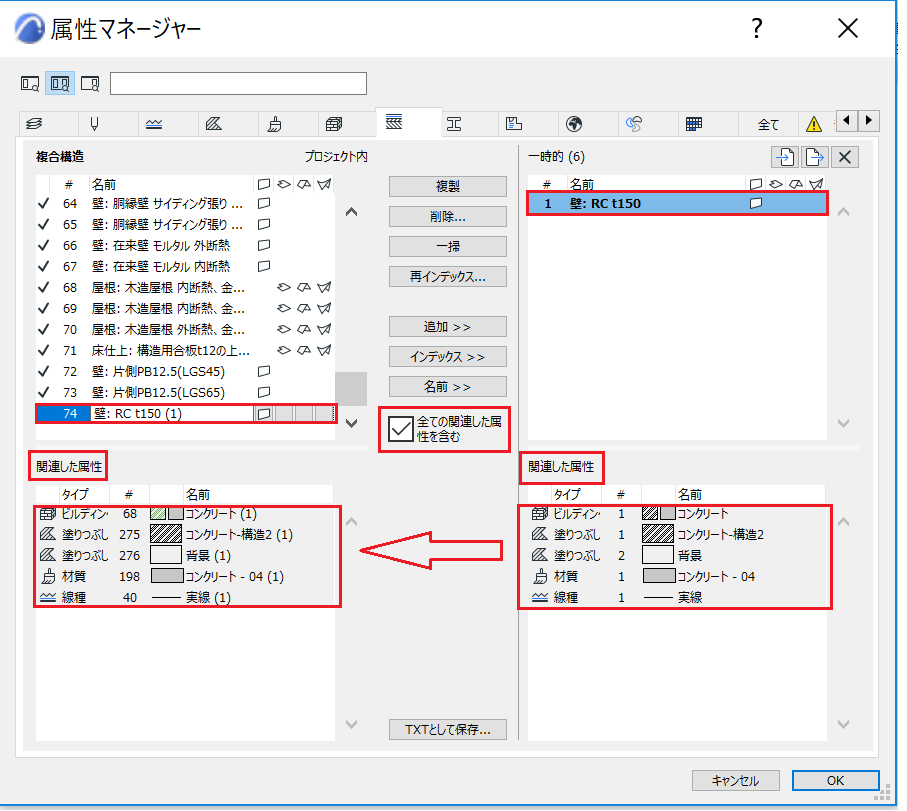The height and width of the screenshot is (811, 907).
Task: Click the 削除... button
Action: coord(448,216)
